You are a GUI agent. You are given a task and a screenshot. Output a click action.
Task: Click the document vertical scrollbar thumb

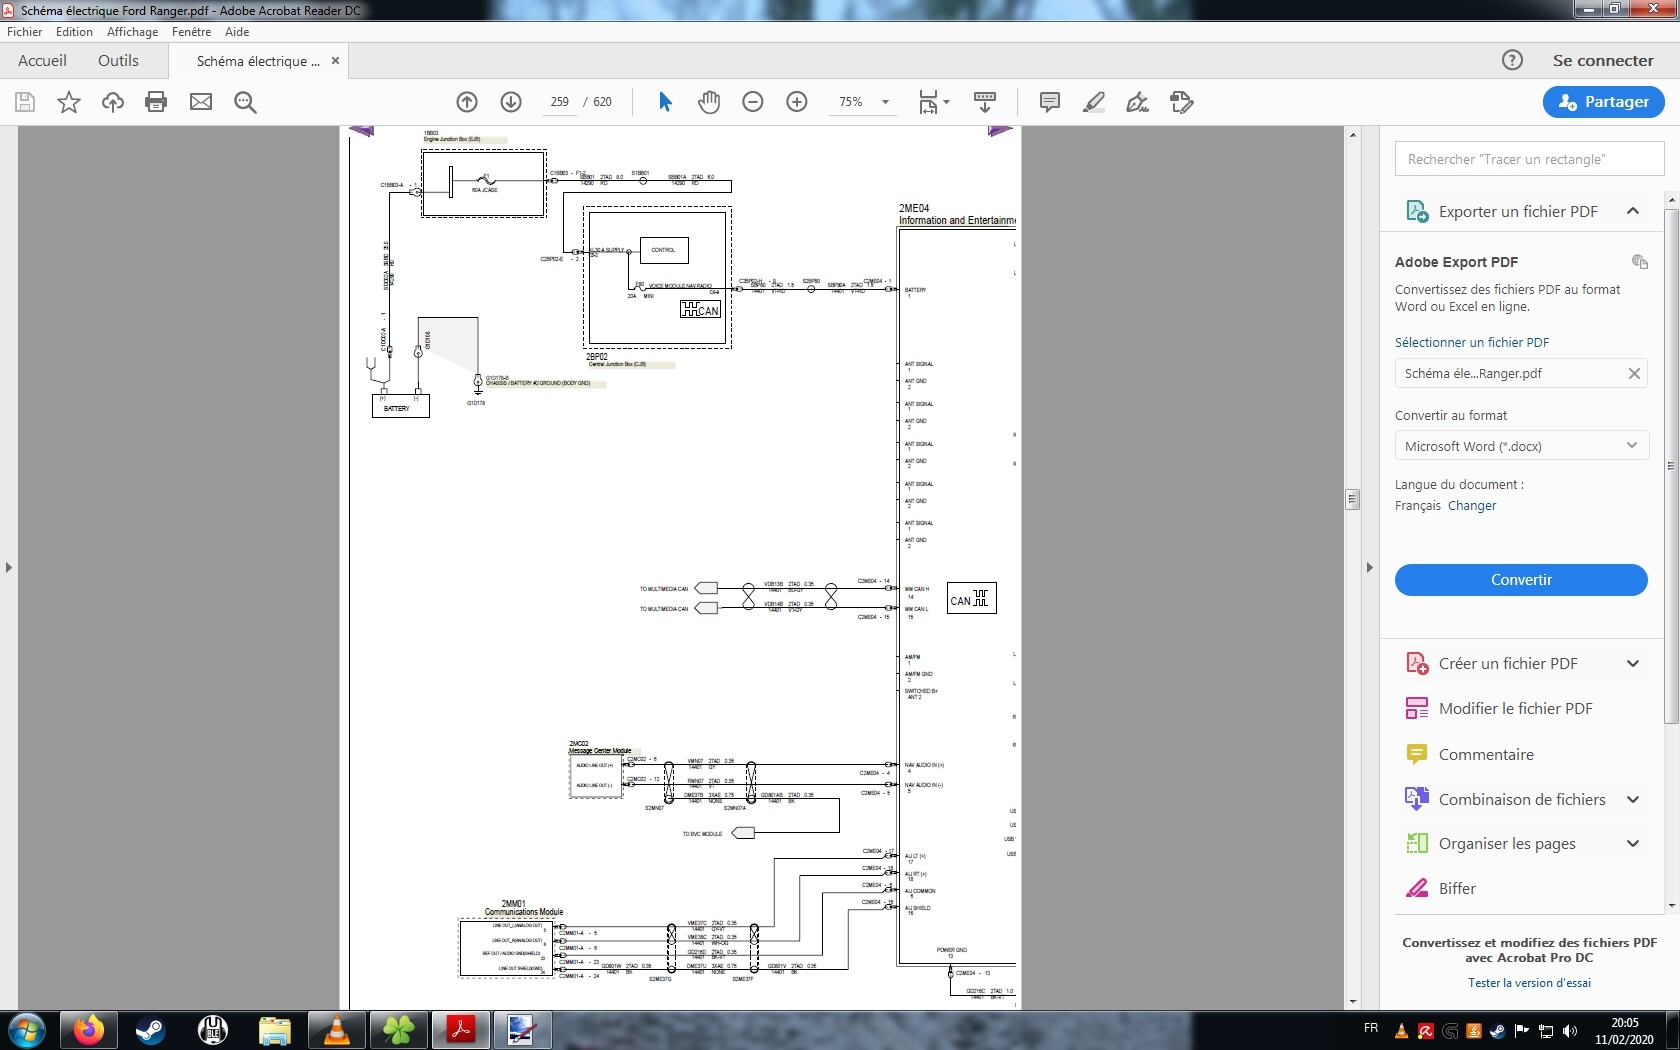coord(1352,499)
